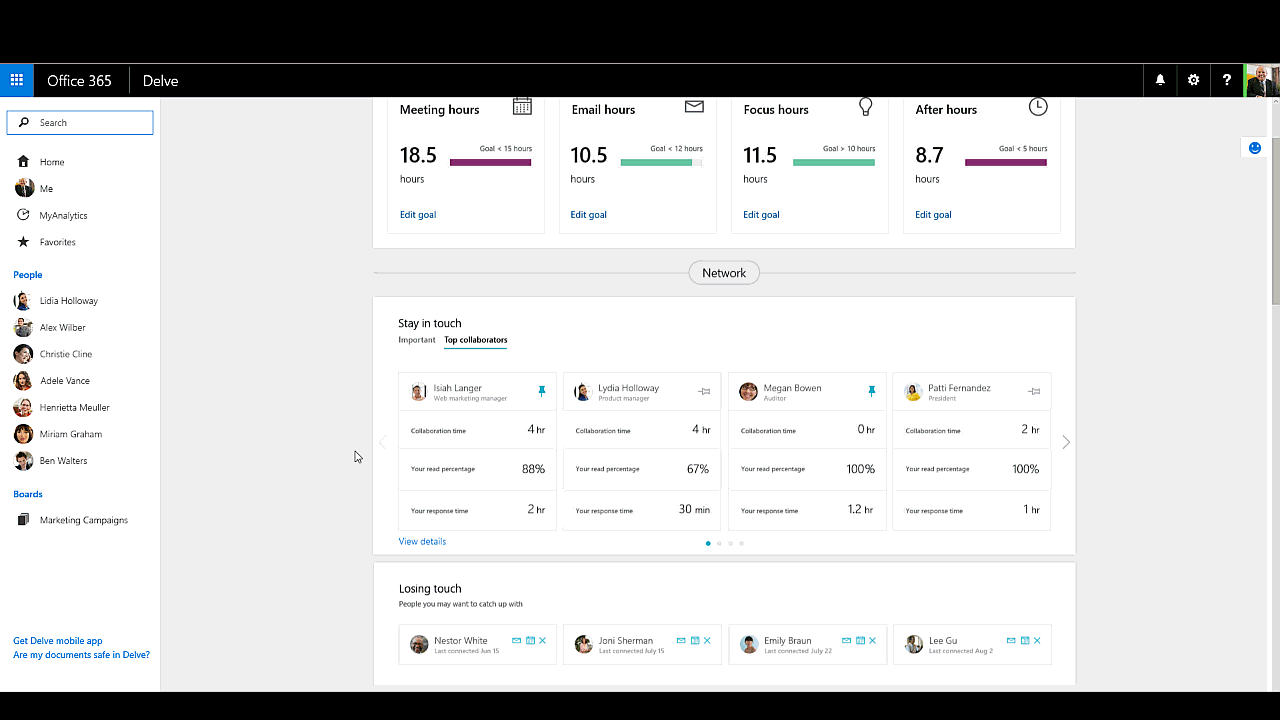The width and height of the screenshot is (1280, 720).
Task: Pin Patti Fernandez as important
Action: tap(1034, 392)
